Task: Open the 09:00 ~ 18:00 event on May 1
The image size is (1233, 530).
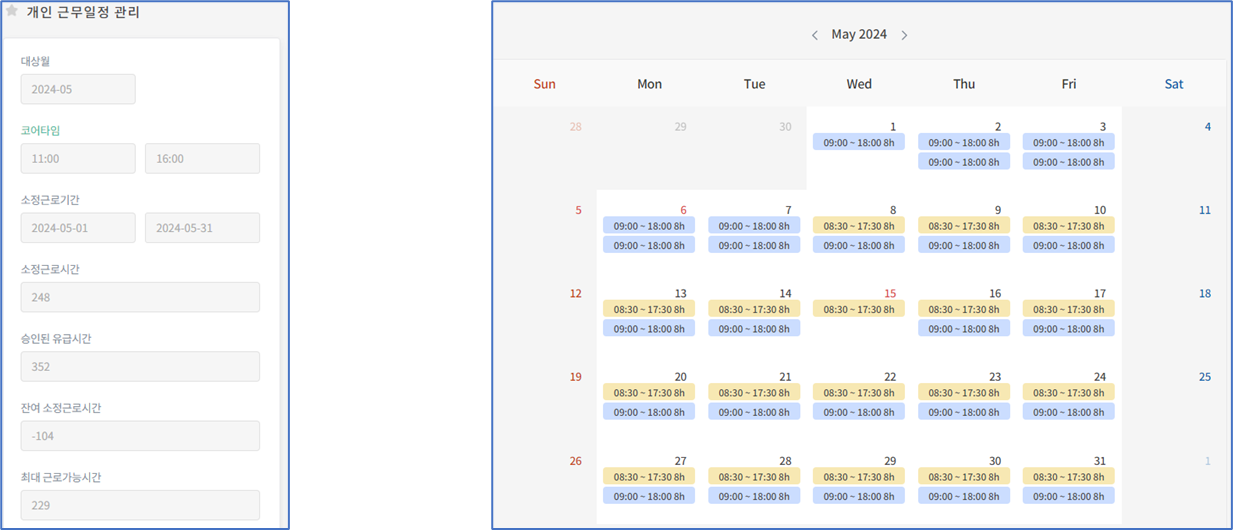Action: [x=858, y=143]
